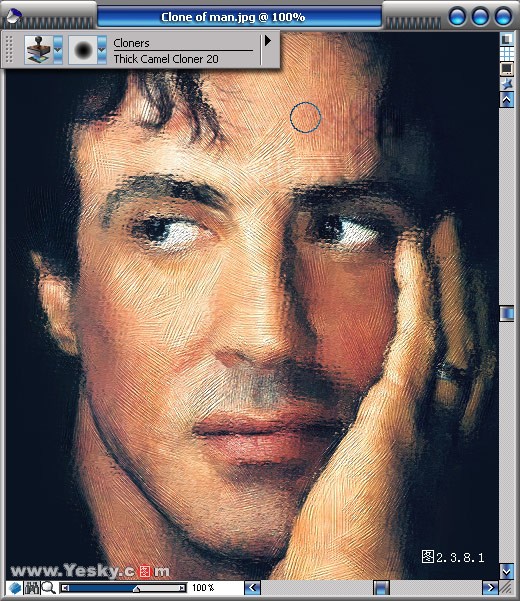Click the paint can window icon
The image size is (520, 601).
(x=14, y=16)
